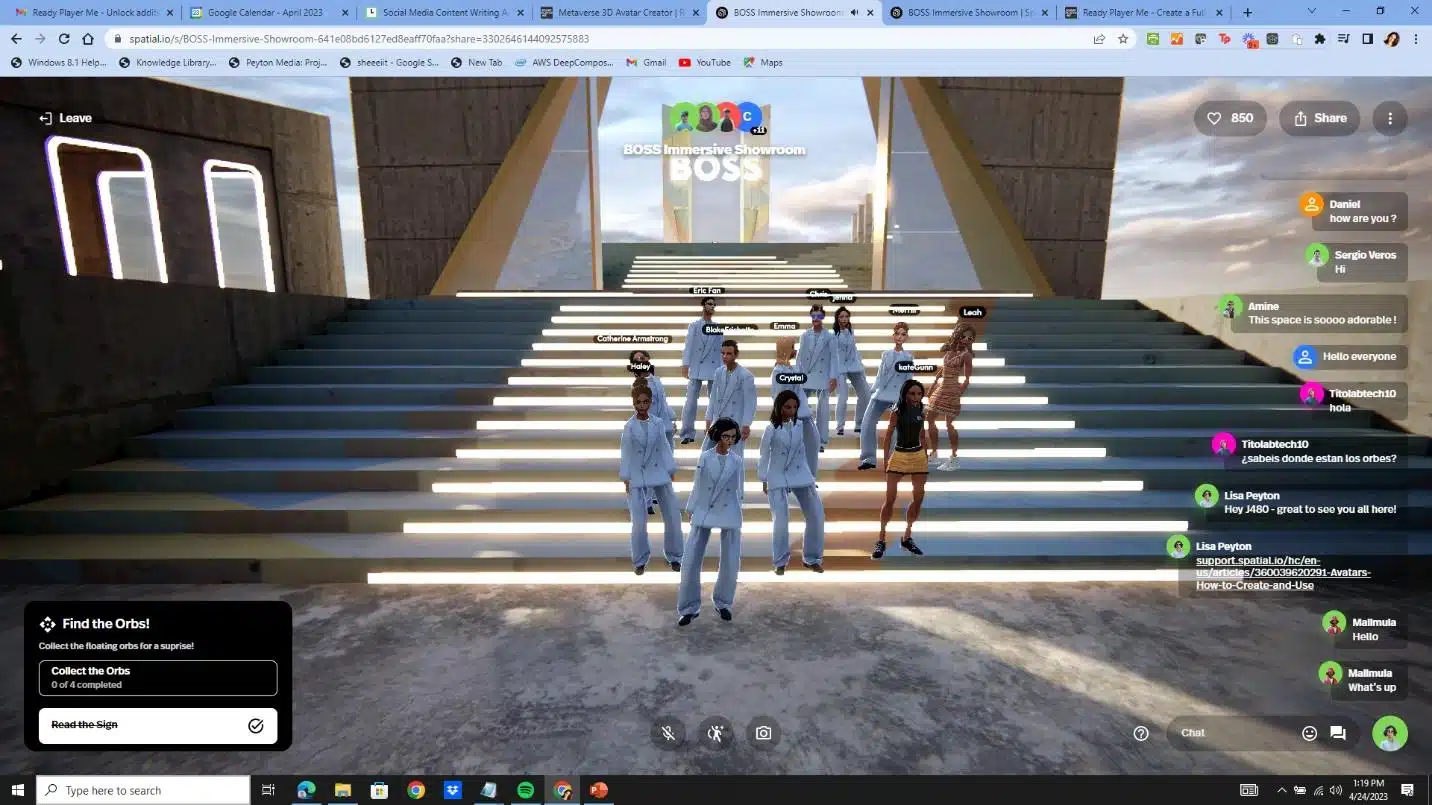This screenshot has width=1432, height=805.
Task: Open Dropbox from the taskbar
Action: coord(452,790)
